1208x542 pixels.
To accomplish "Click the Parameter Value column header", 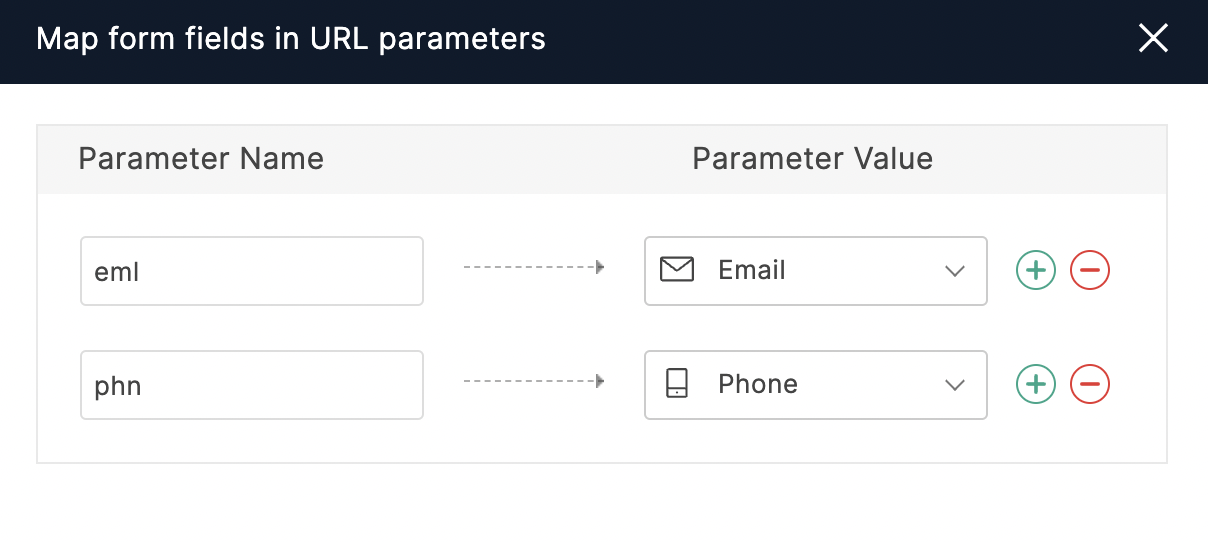I will click(812, 158).
